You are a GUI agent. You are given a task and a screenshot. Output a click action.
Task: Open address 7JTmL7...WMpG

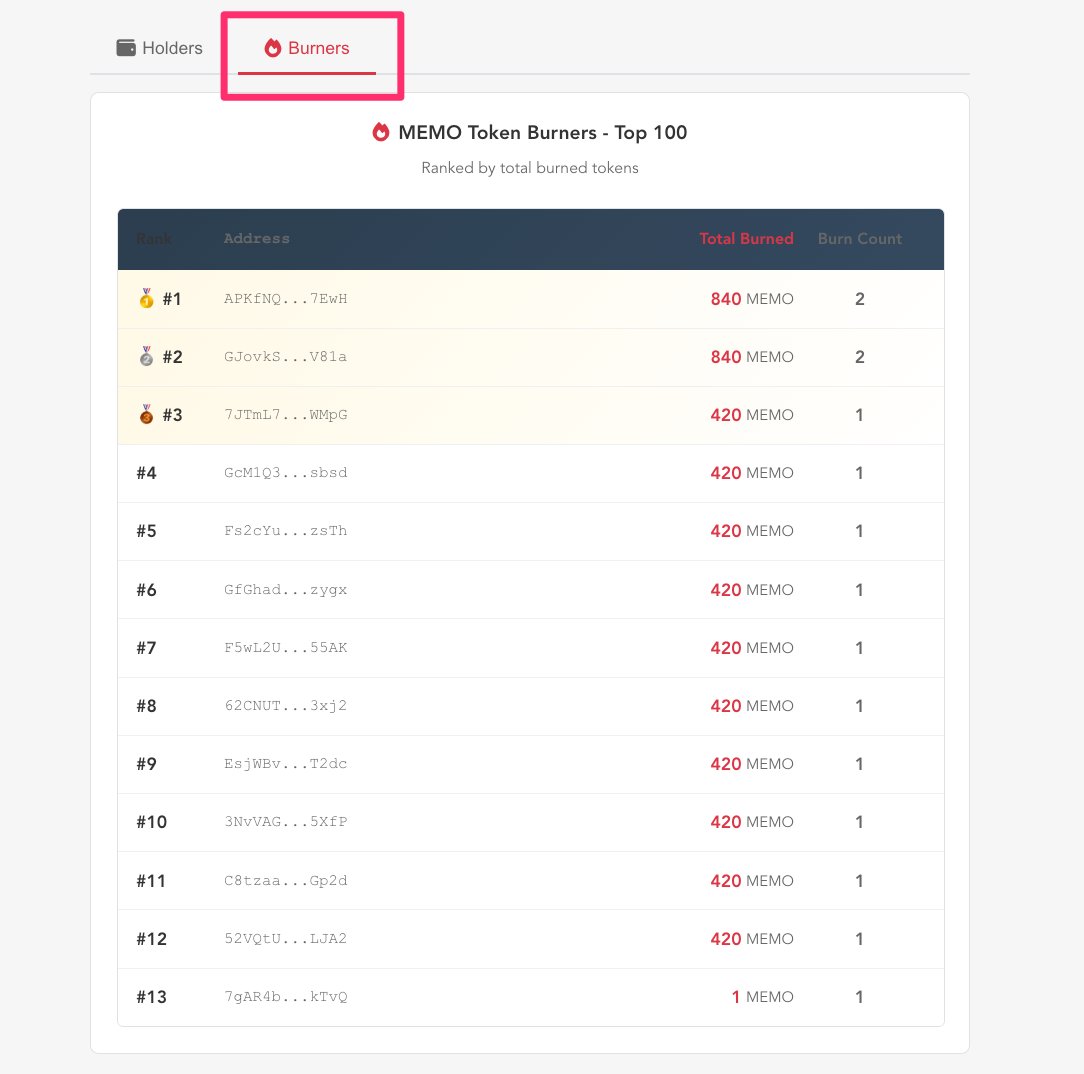(286, 415)
